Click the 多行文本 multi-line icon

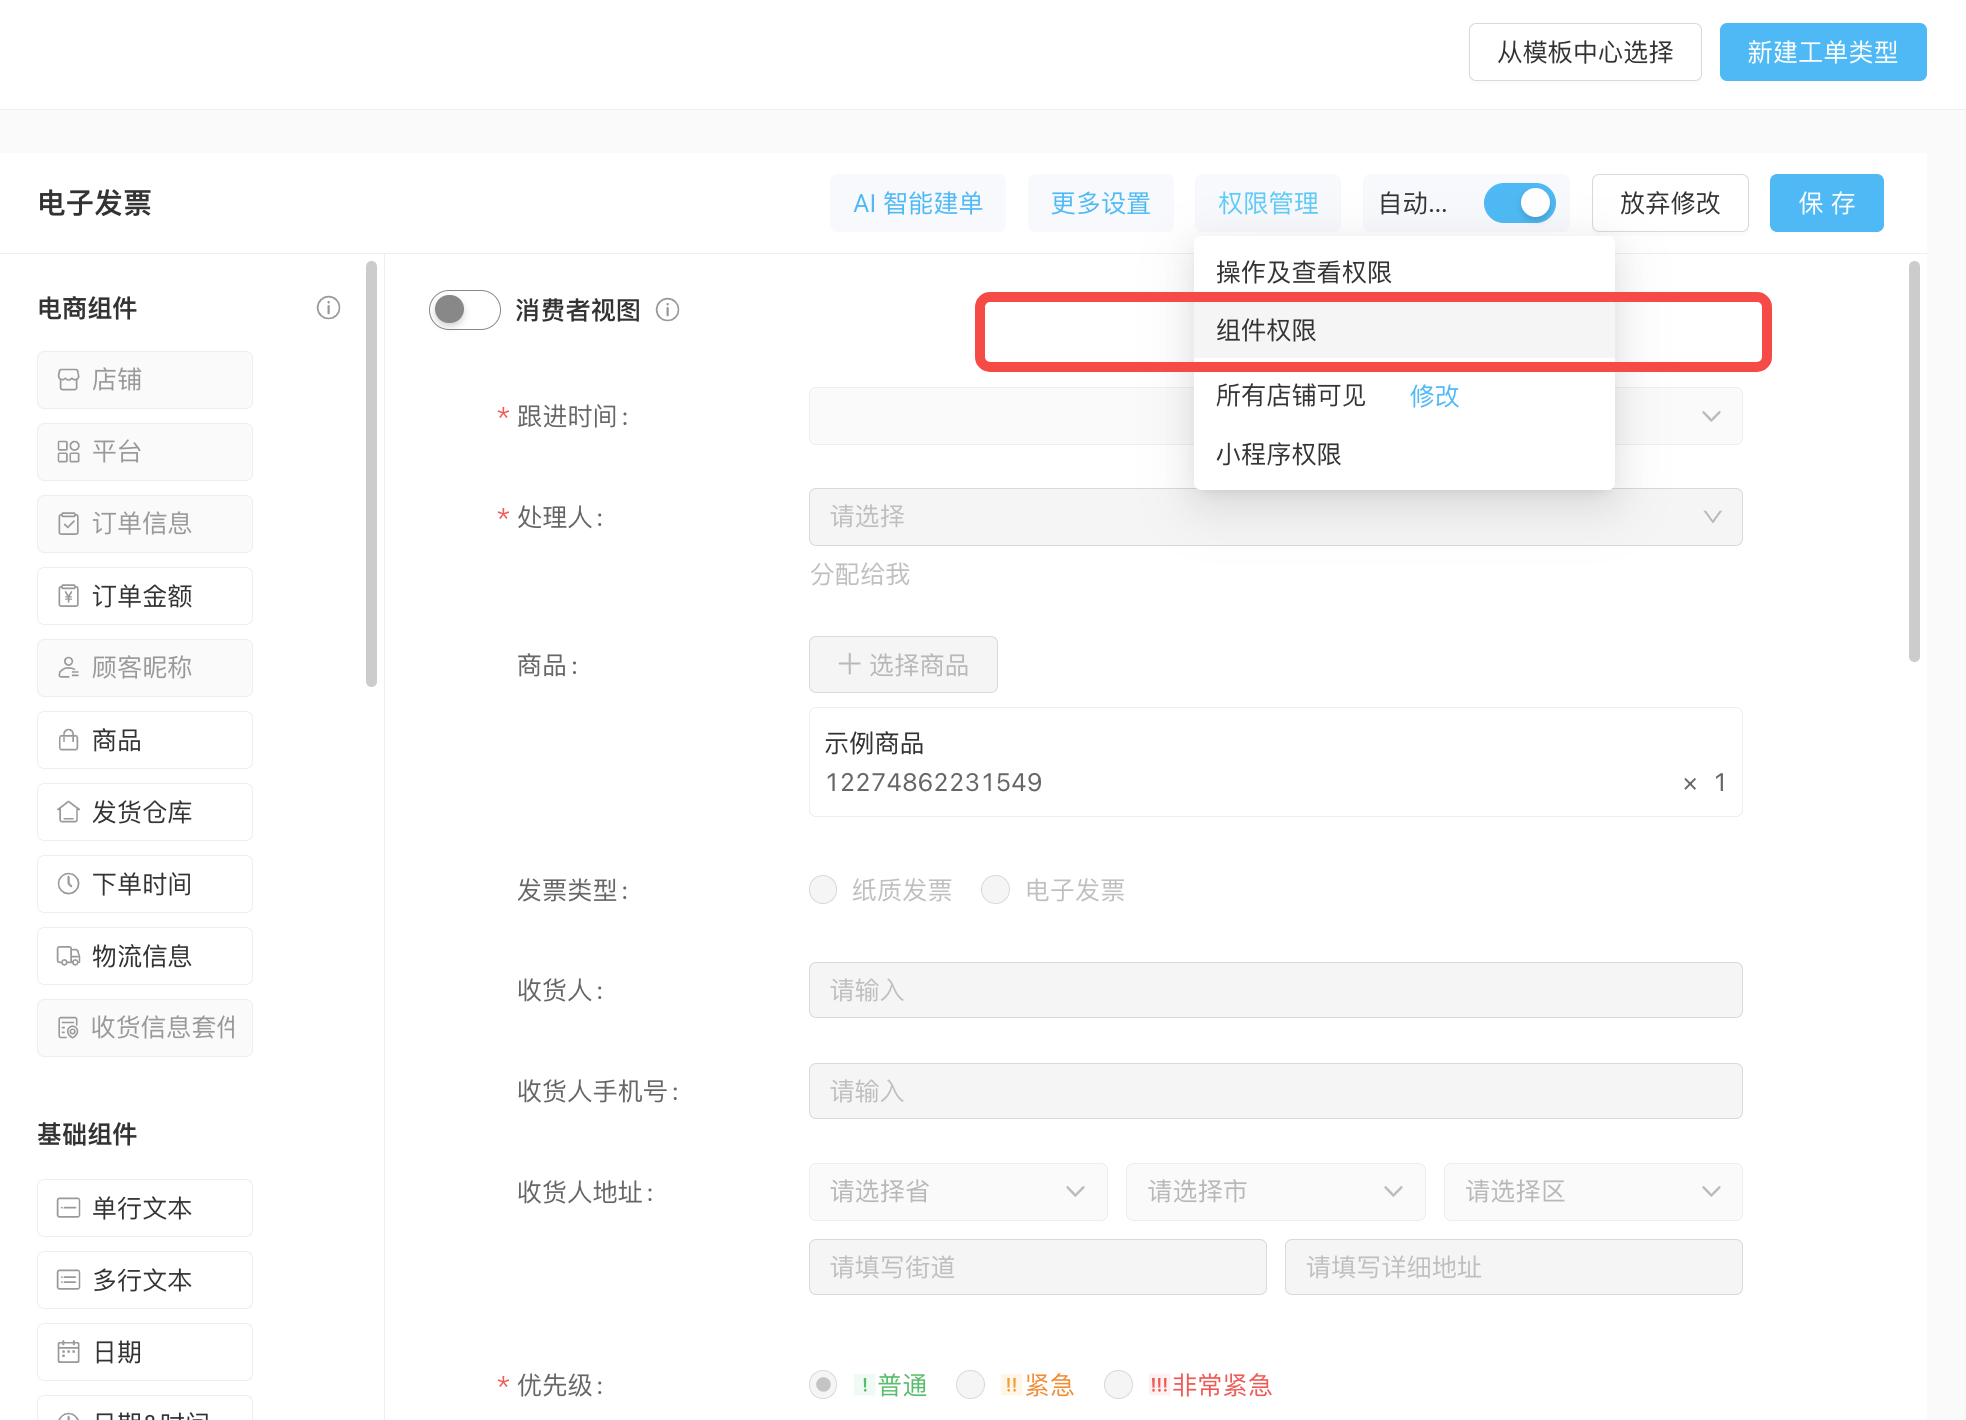tap(68, 1280)
